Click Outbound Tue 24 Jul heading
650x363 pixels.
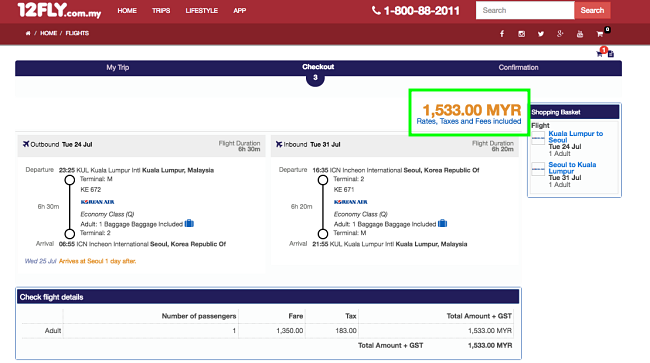coord(61,145)
